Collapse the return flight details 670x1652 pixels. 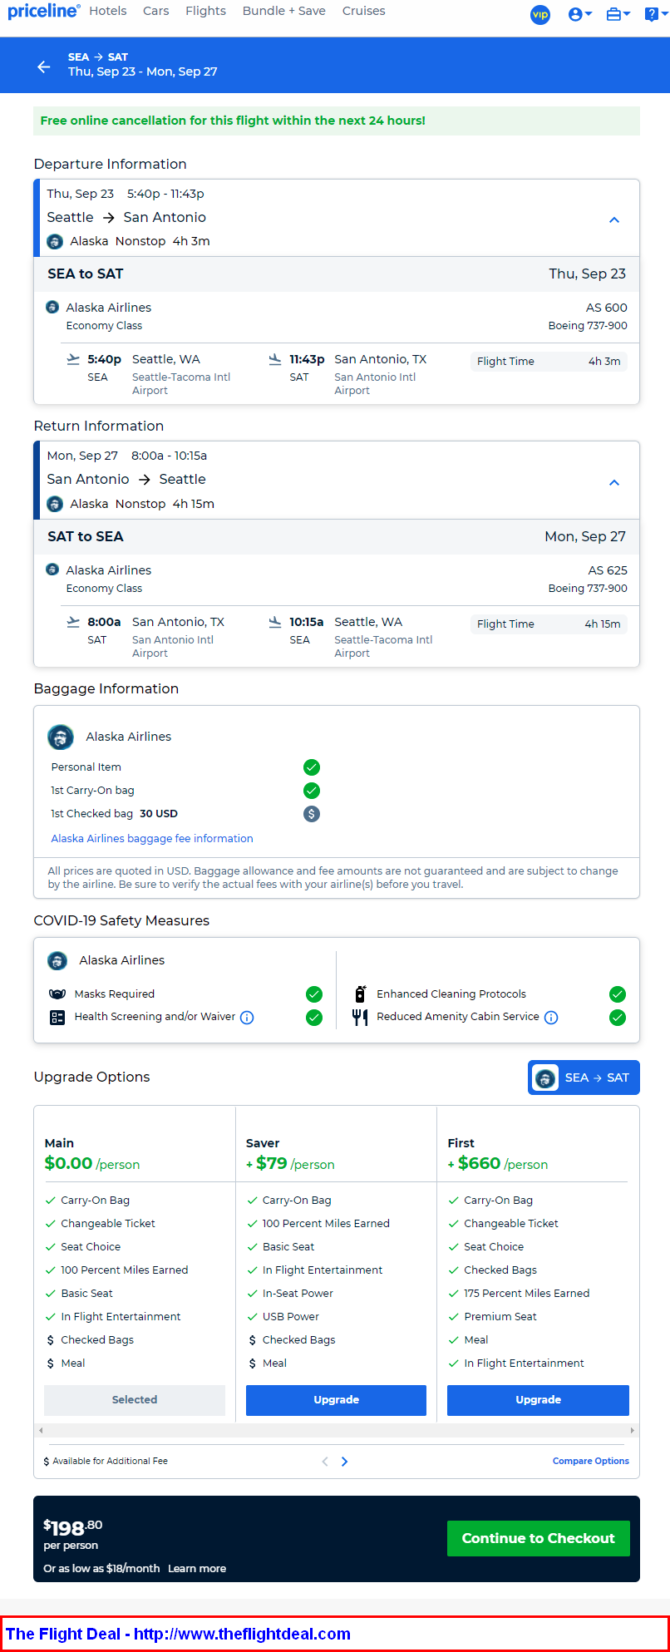[614, 482]
